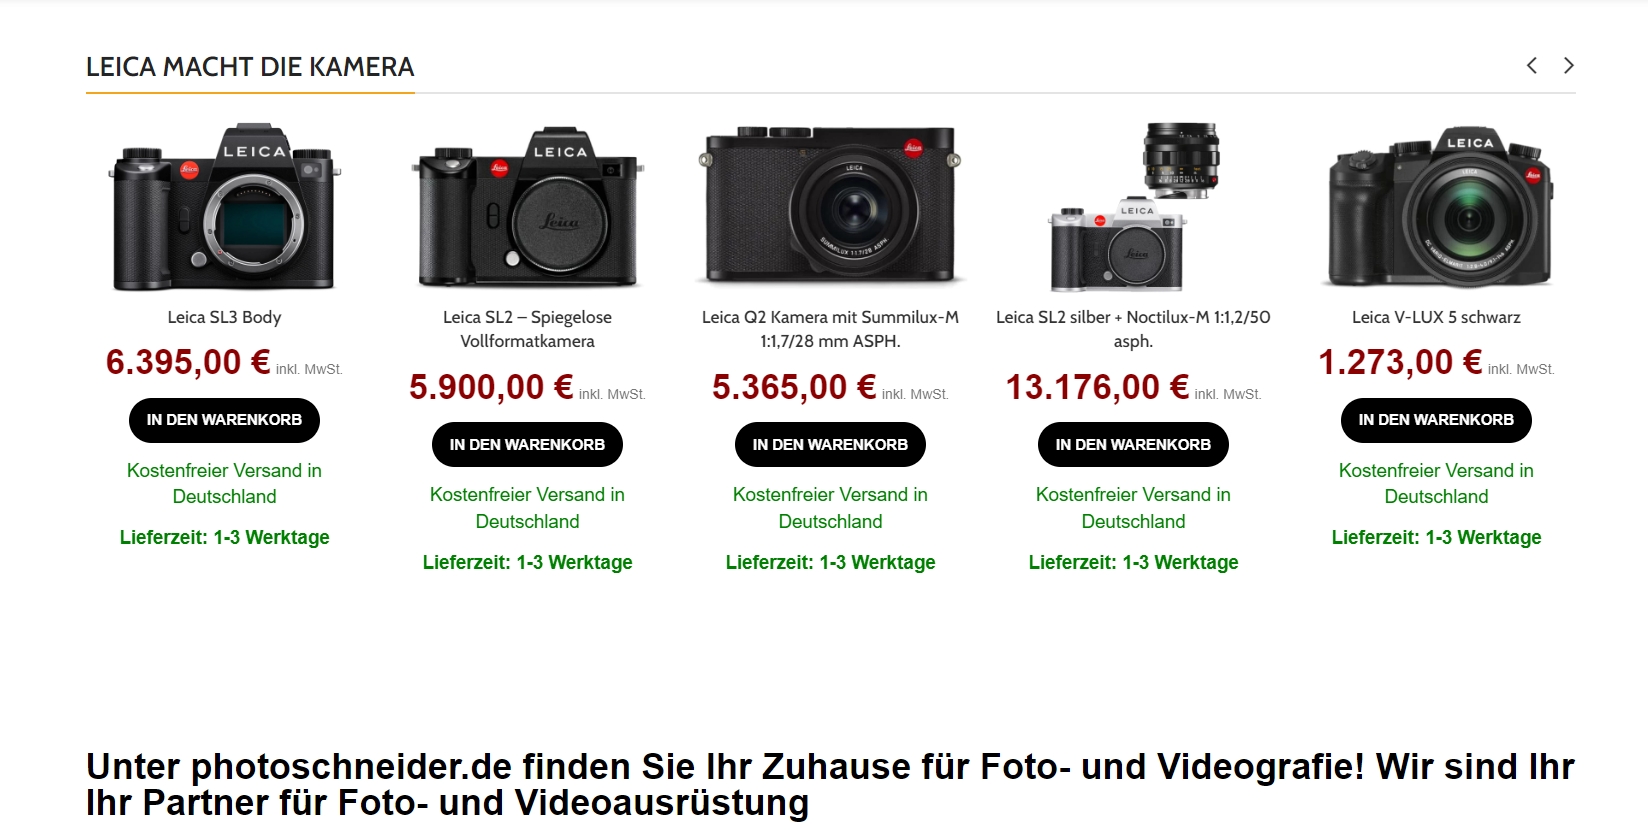
Task: Click the 6.395,00 € price of SL3
Action: pyautogui.click(x=188, y=362)
